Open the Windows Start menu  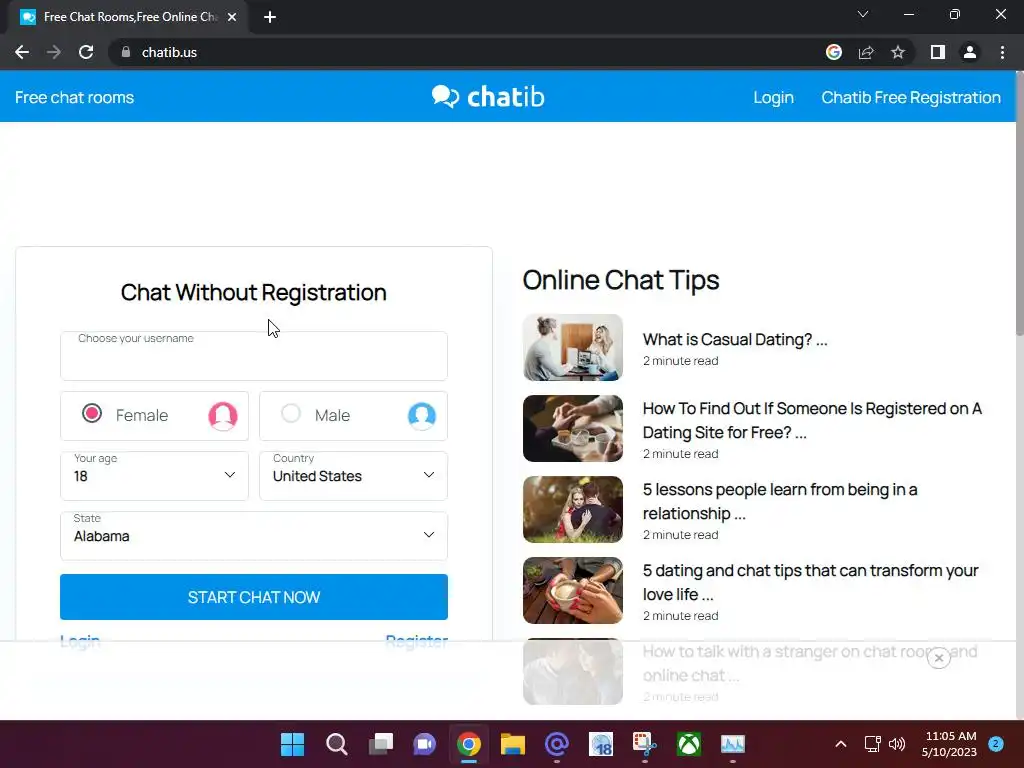pyautogui.click(x=292, y=744)
